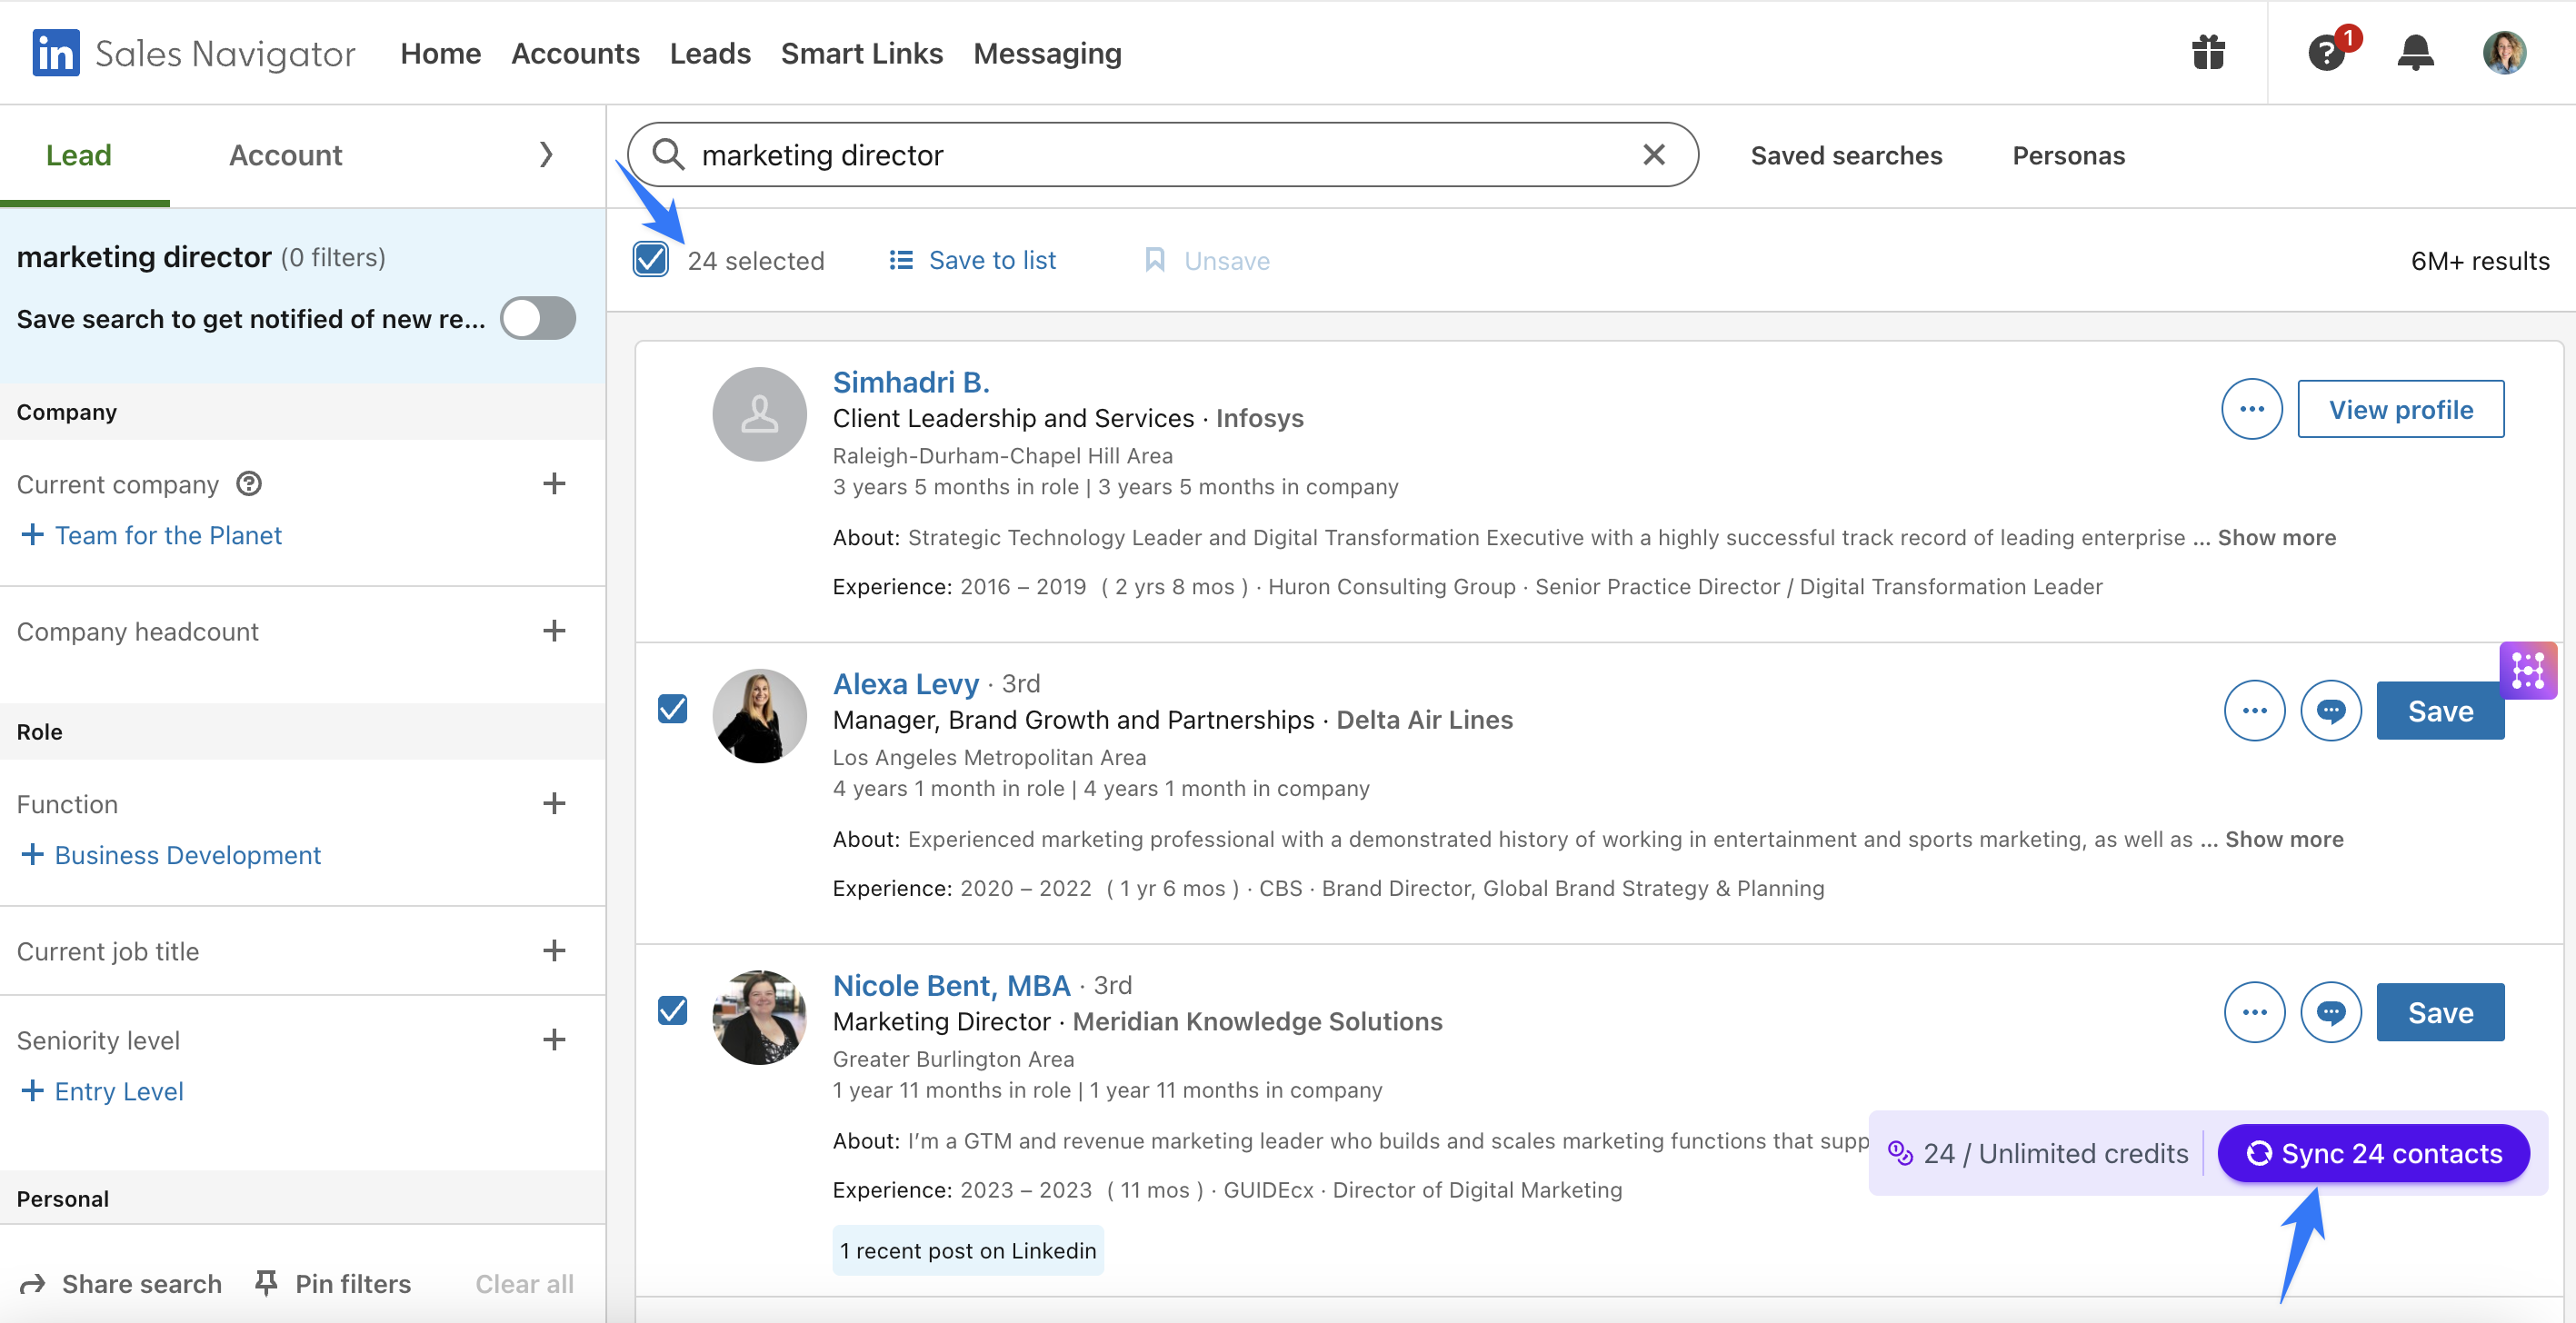Viewport: 2576px width, 1323px height.
Task: Click the Current company help icon
Action: (x=249, y=484)
